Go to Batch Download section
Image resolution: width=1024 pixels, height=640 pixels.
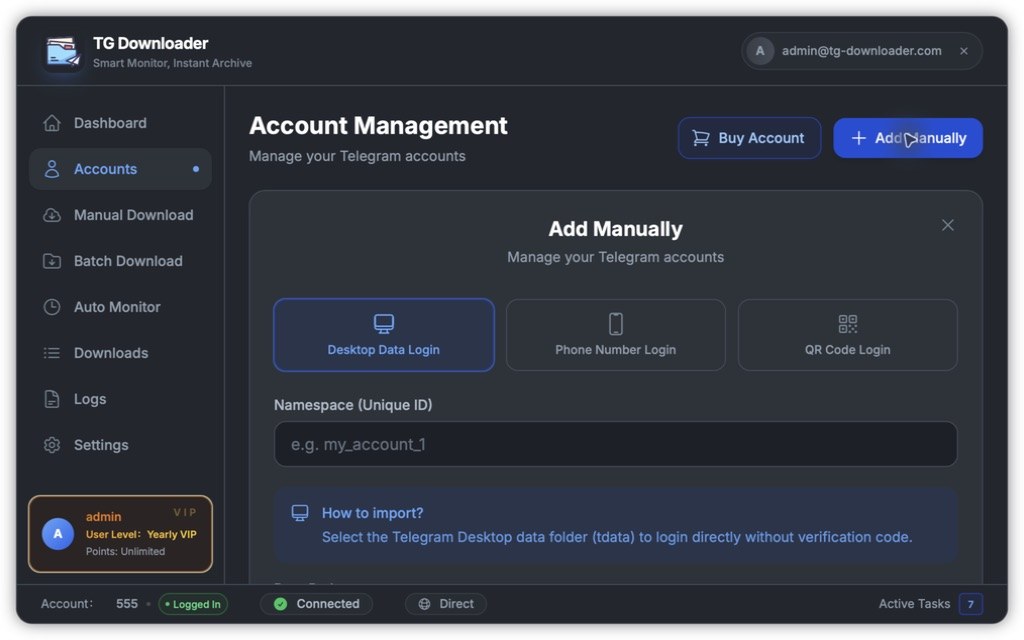pos(120,261)
